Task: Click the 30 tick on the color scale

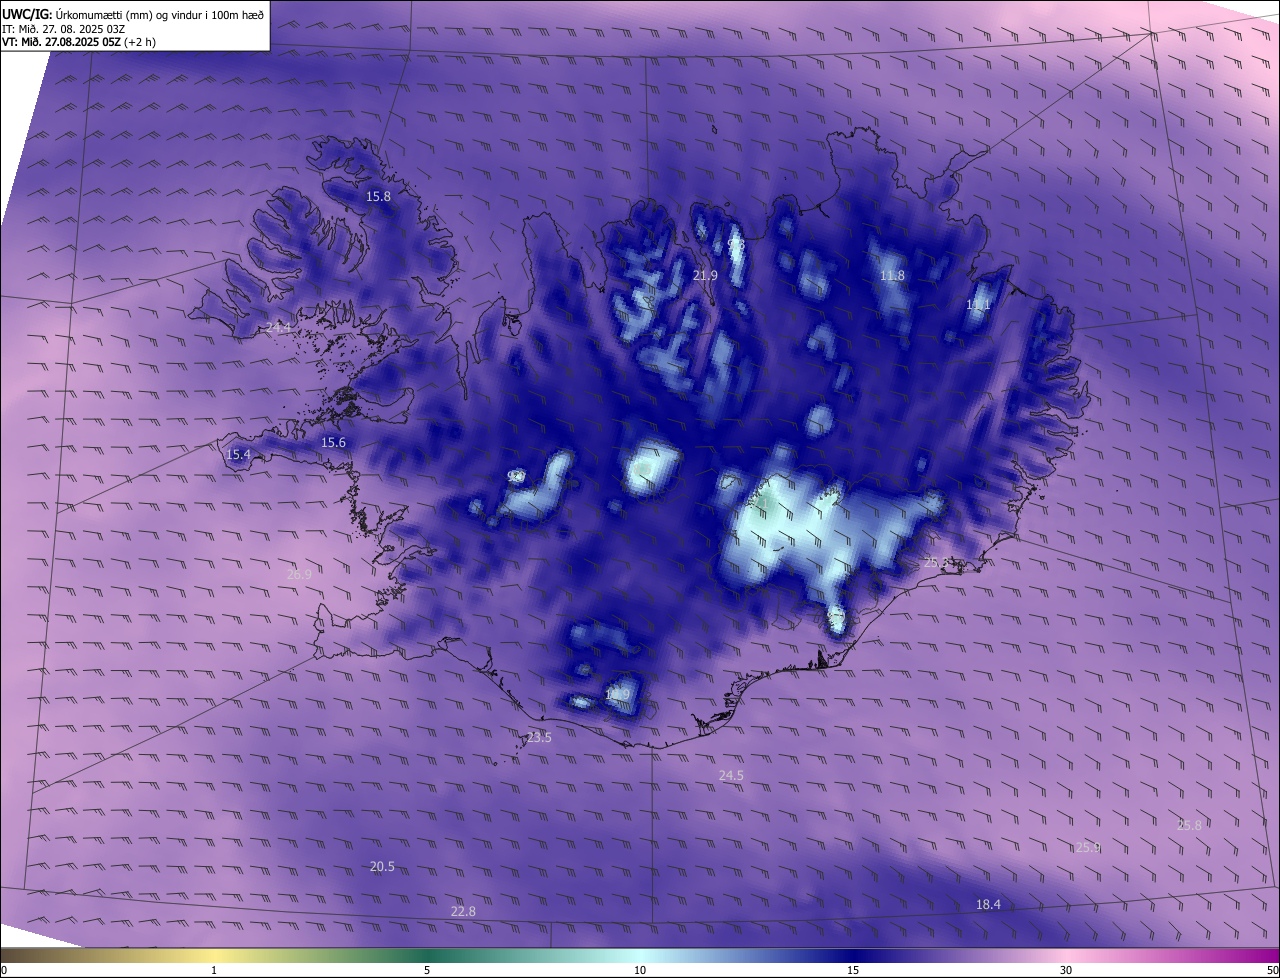Action: 1066,970
